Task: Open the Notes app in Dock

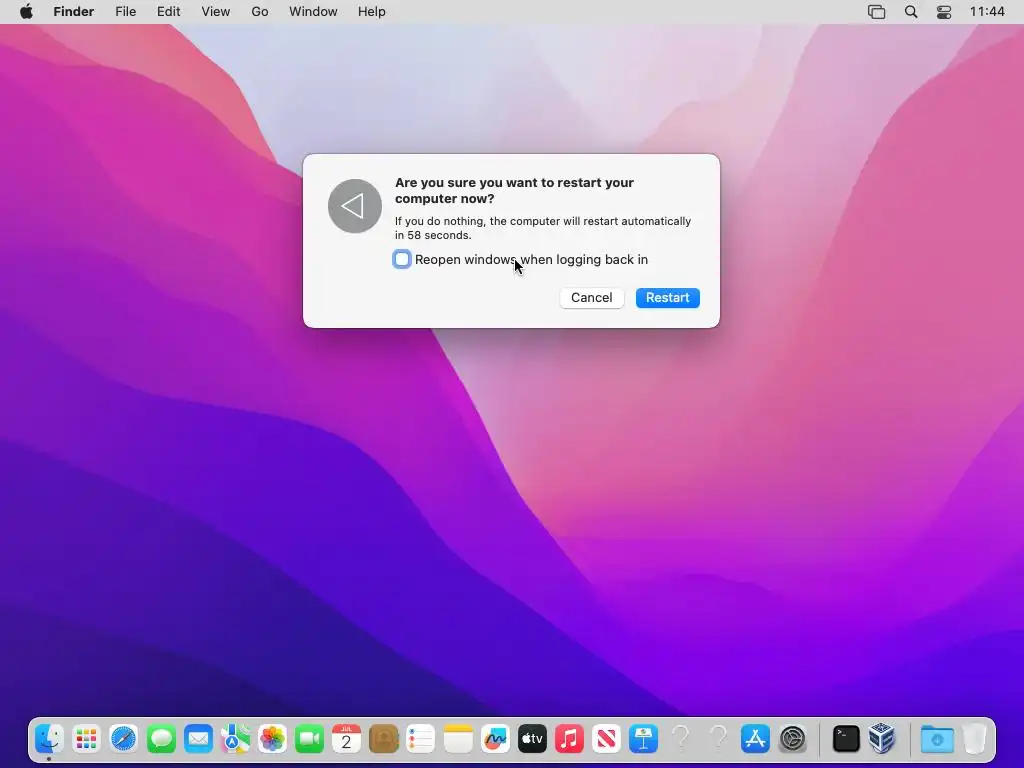Action: point(458,739)
